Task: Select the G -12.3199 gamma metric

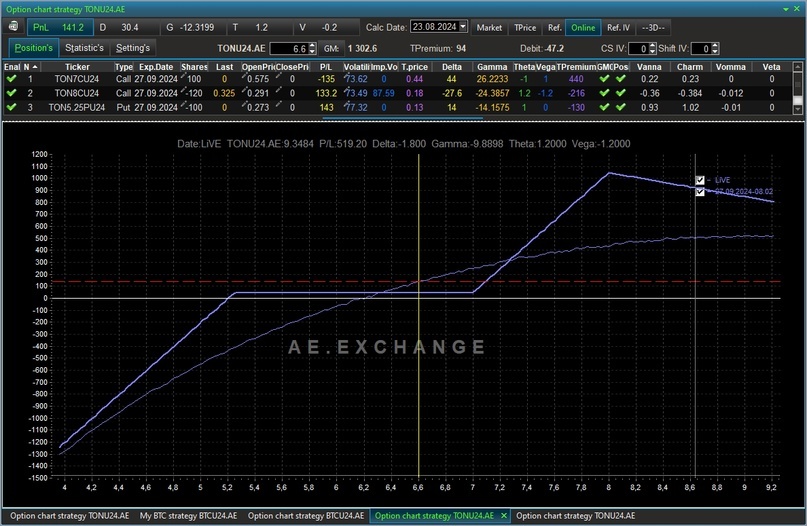Action: pos(193,27)
